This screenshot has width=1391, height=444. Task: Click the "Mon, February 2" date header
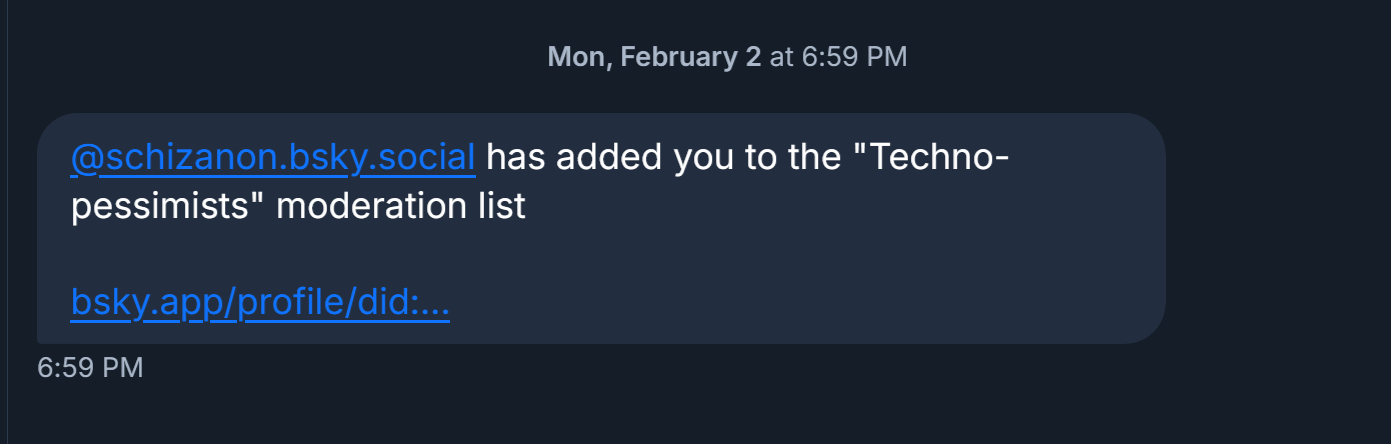pyautogui.click(x=654, y=57)
